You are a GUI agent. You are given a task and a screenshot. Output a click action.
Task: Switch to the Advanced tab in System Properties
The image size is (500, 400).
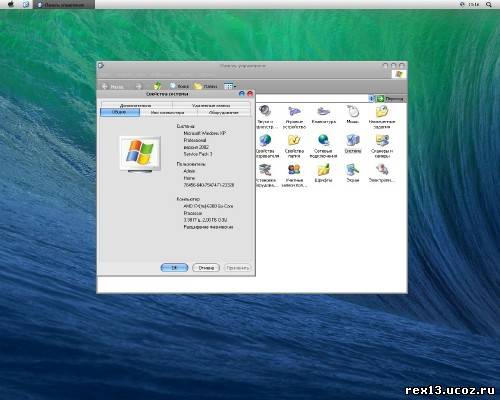coord(136,105)
